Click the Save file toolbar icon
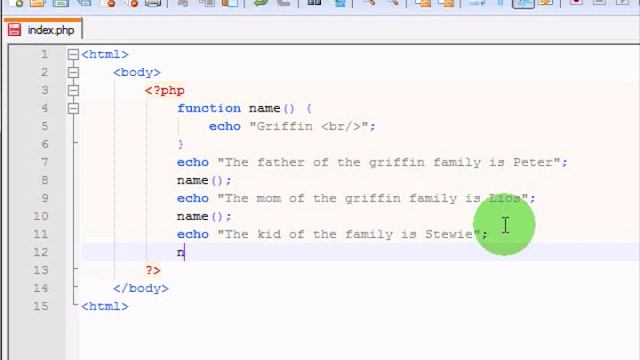 (61, 3)
